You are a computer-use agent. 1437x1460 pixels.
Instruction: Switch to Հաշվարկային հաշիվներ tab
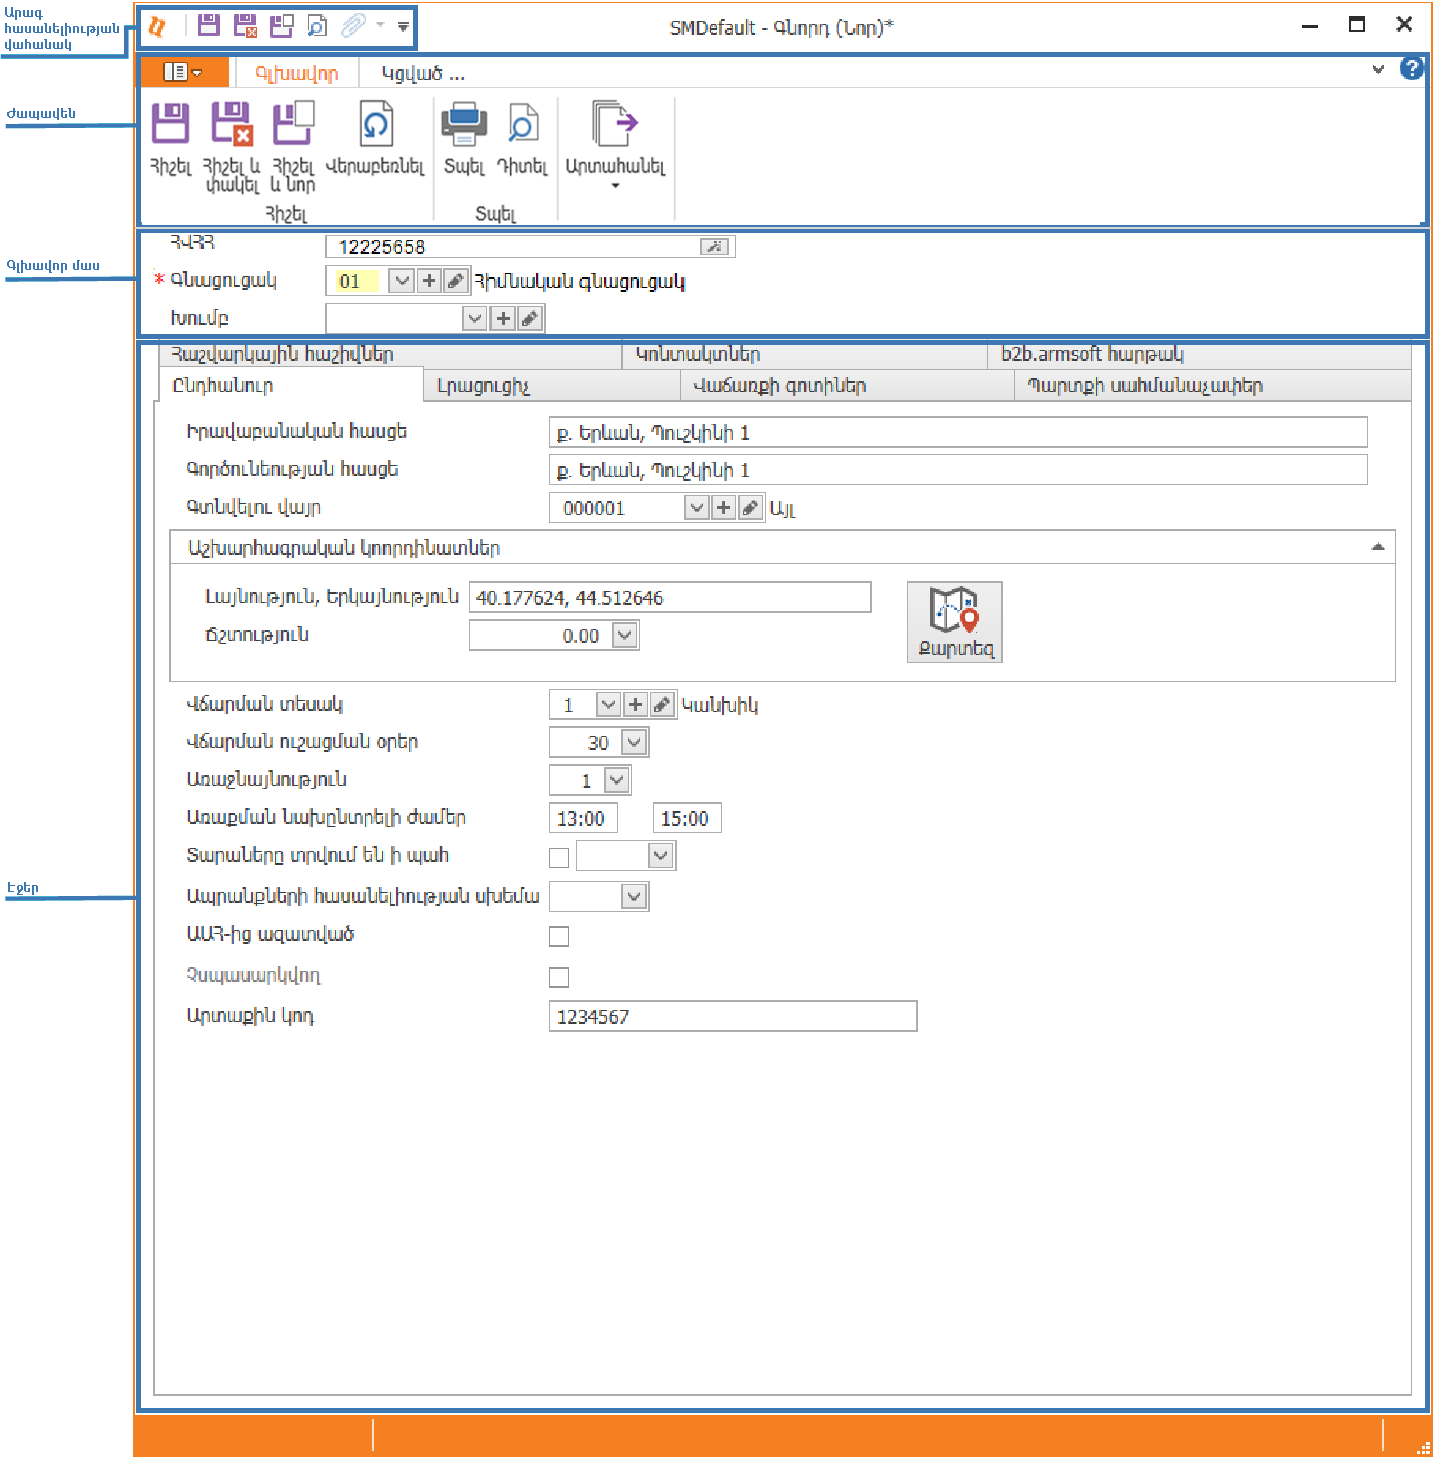click(x=391, y=355)
